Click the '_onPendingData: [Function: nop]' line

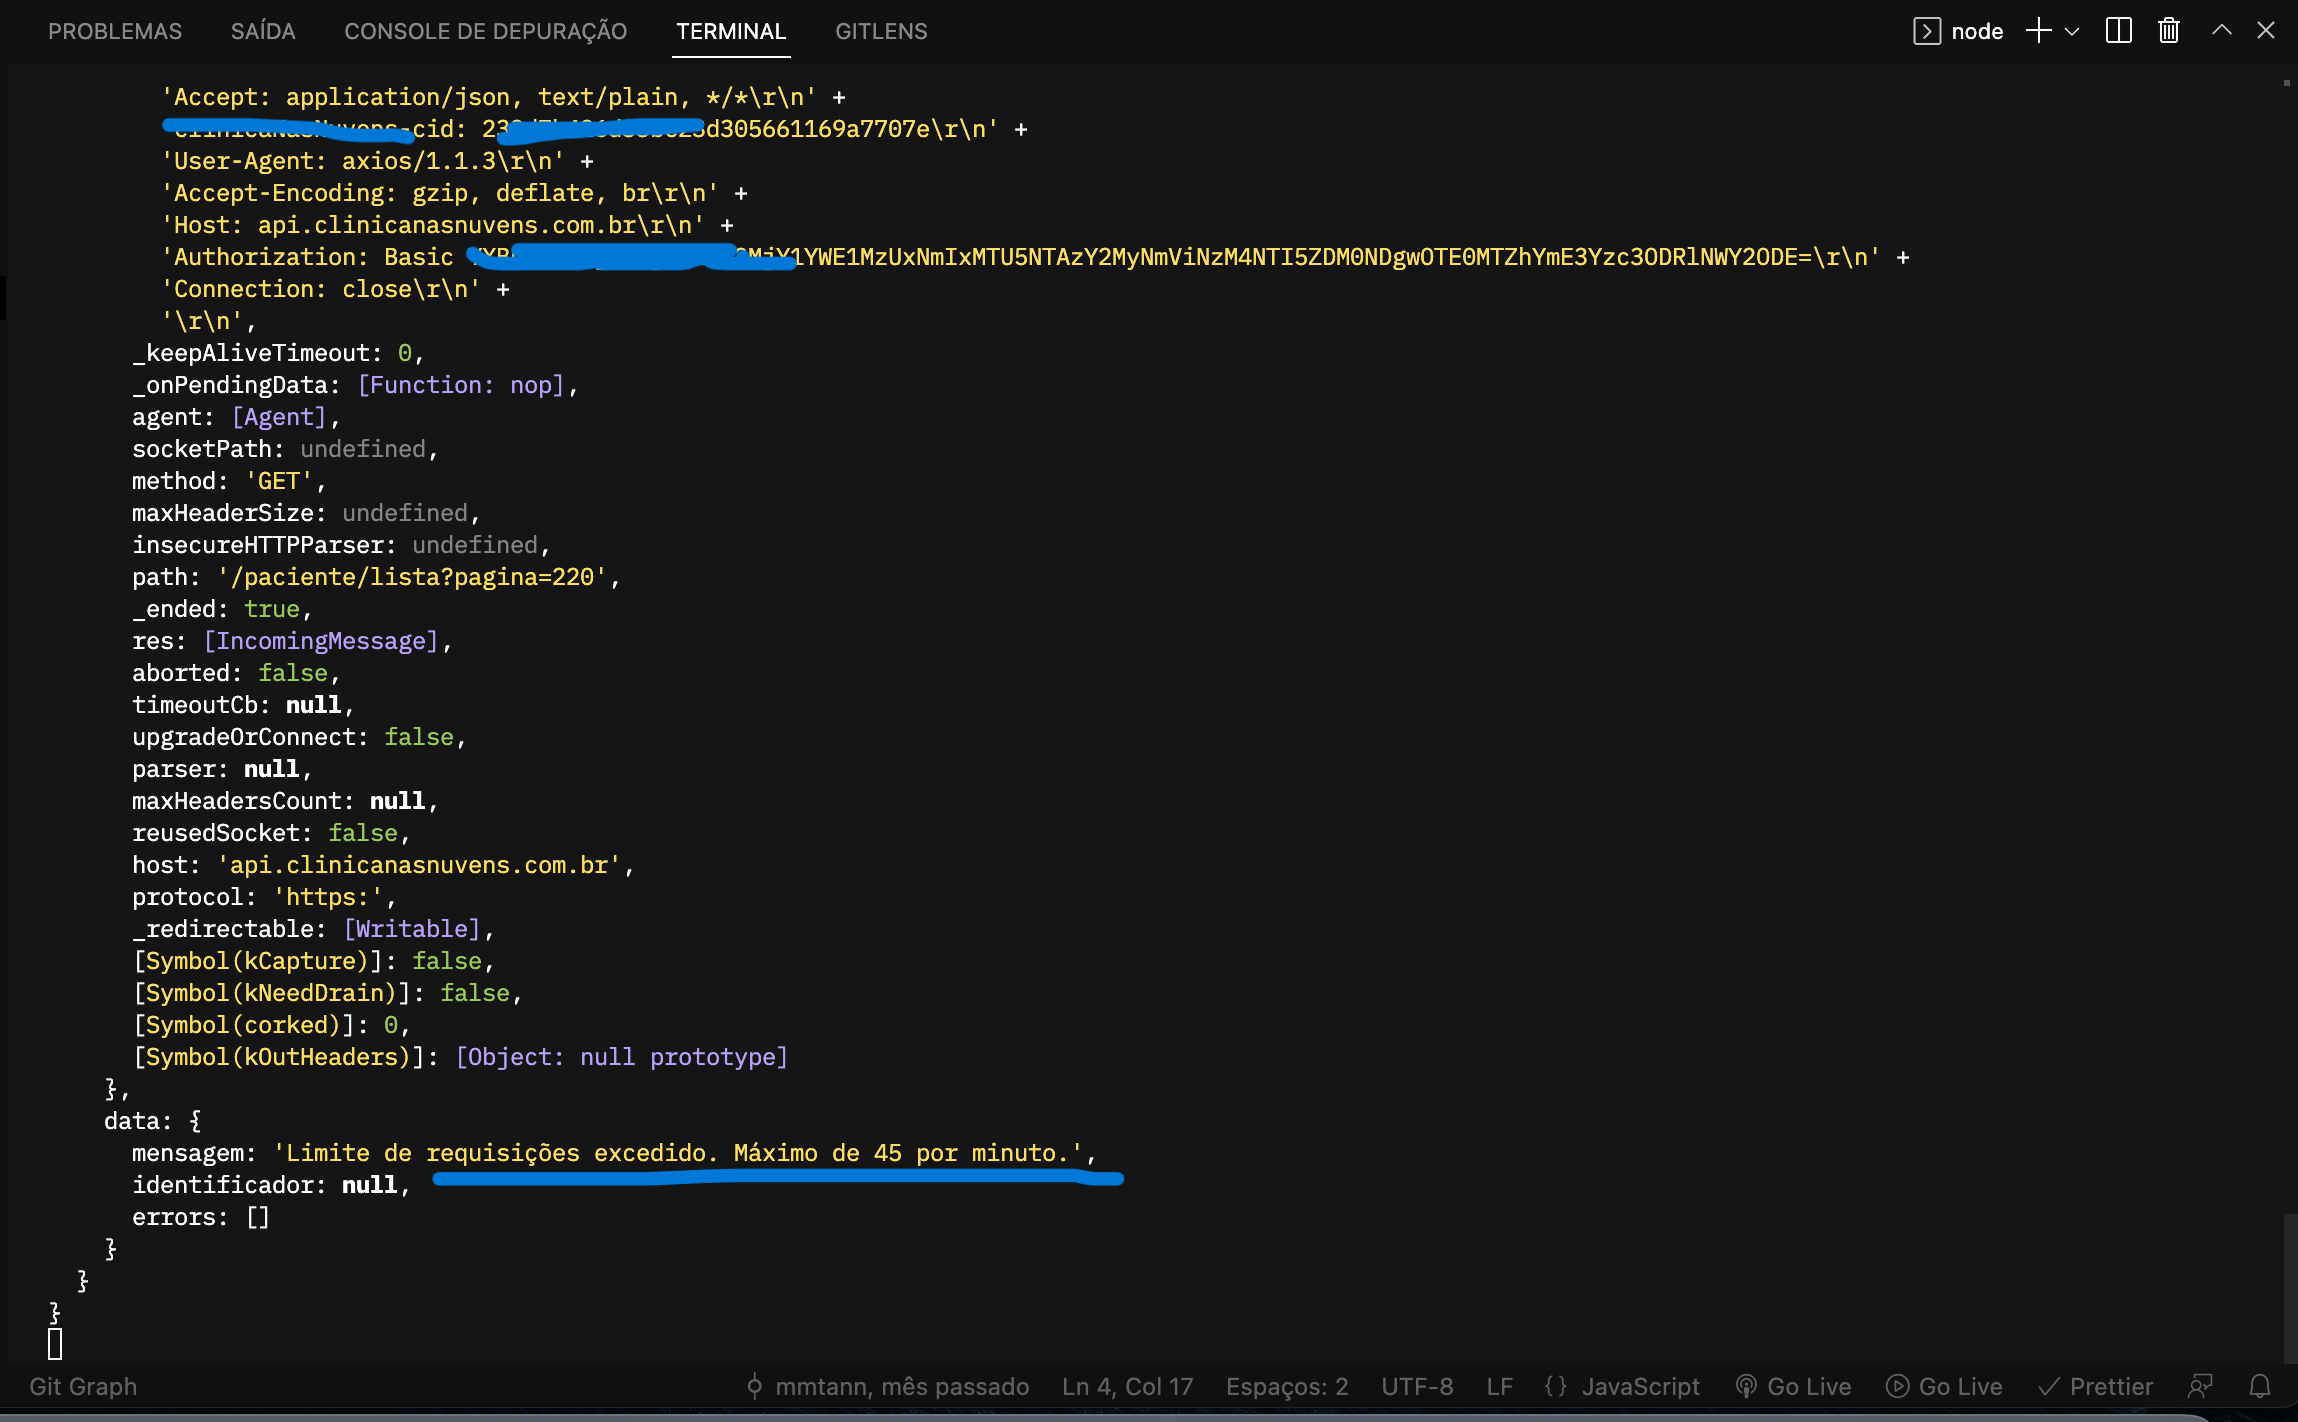pyautogui.click(x=355, y=385)
